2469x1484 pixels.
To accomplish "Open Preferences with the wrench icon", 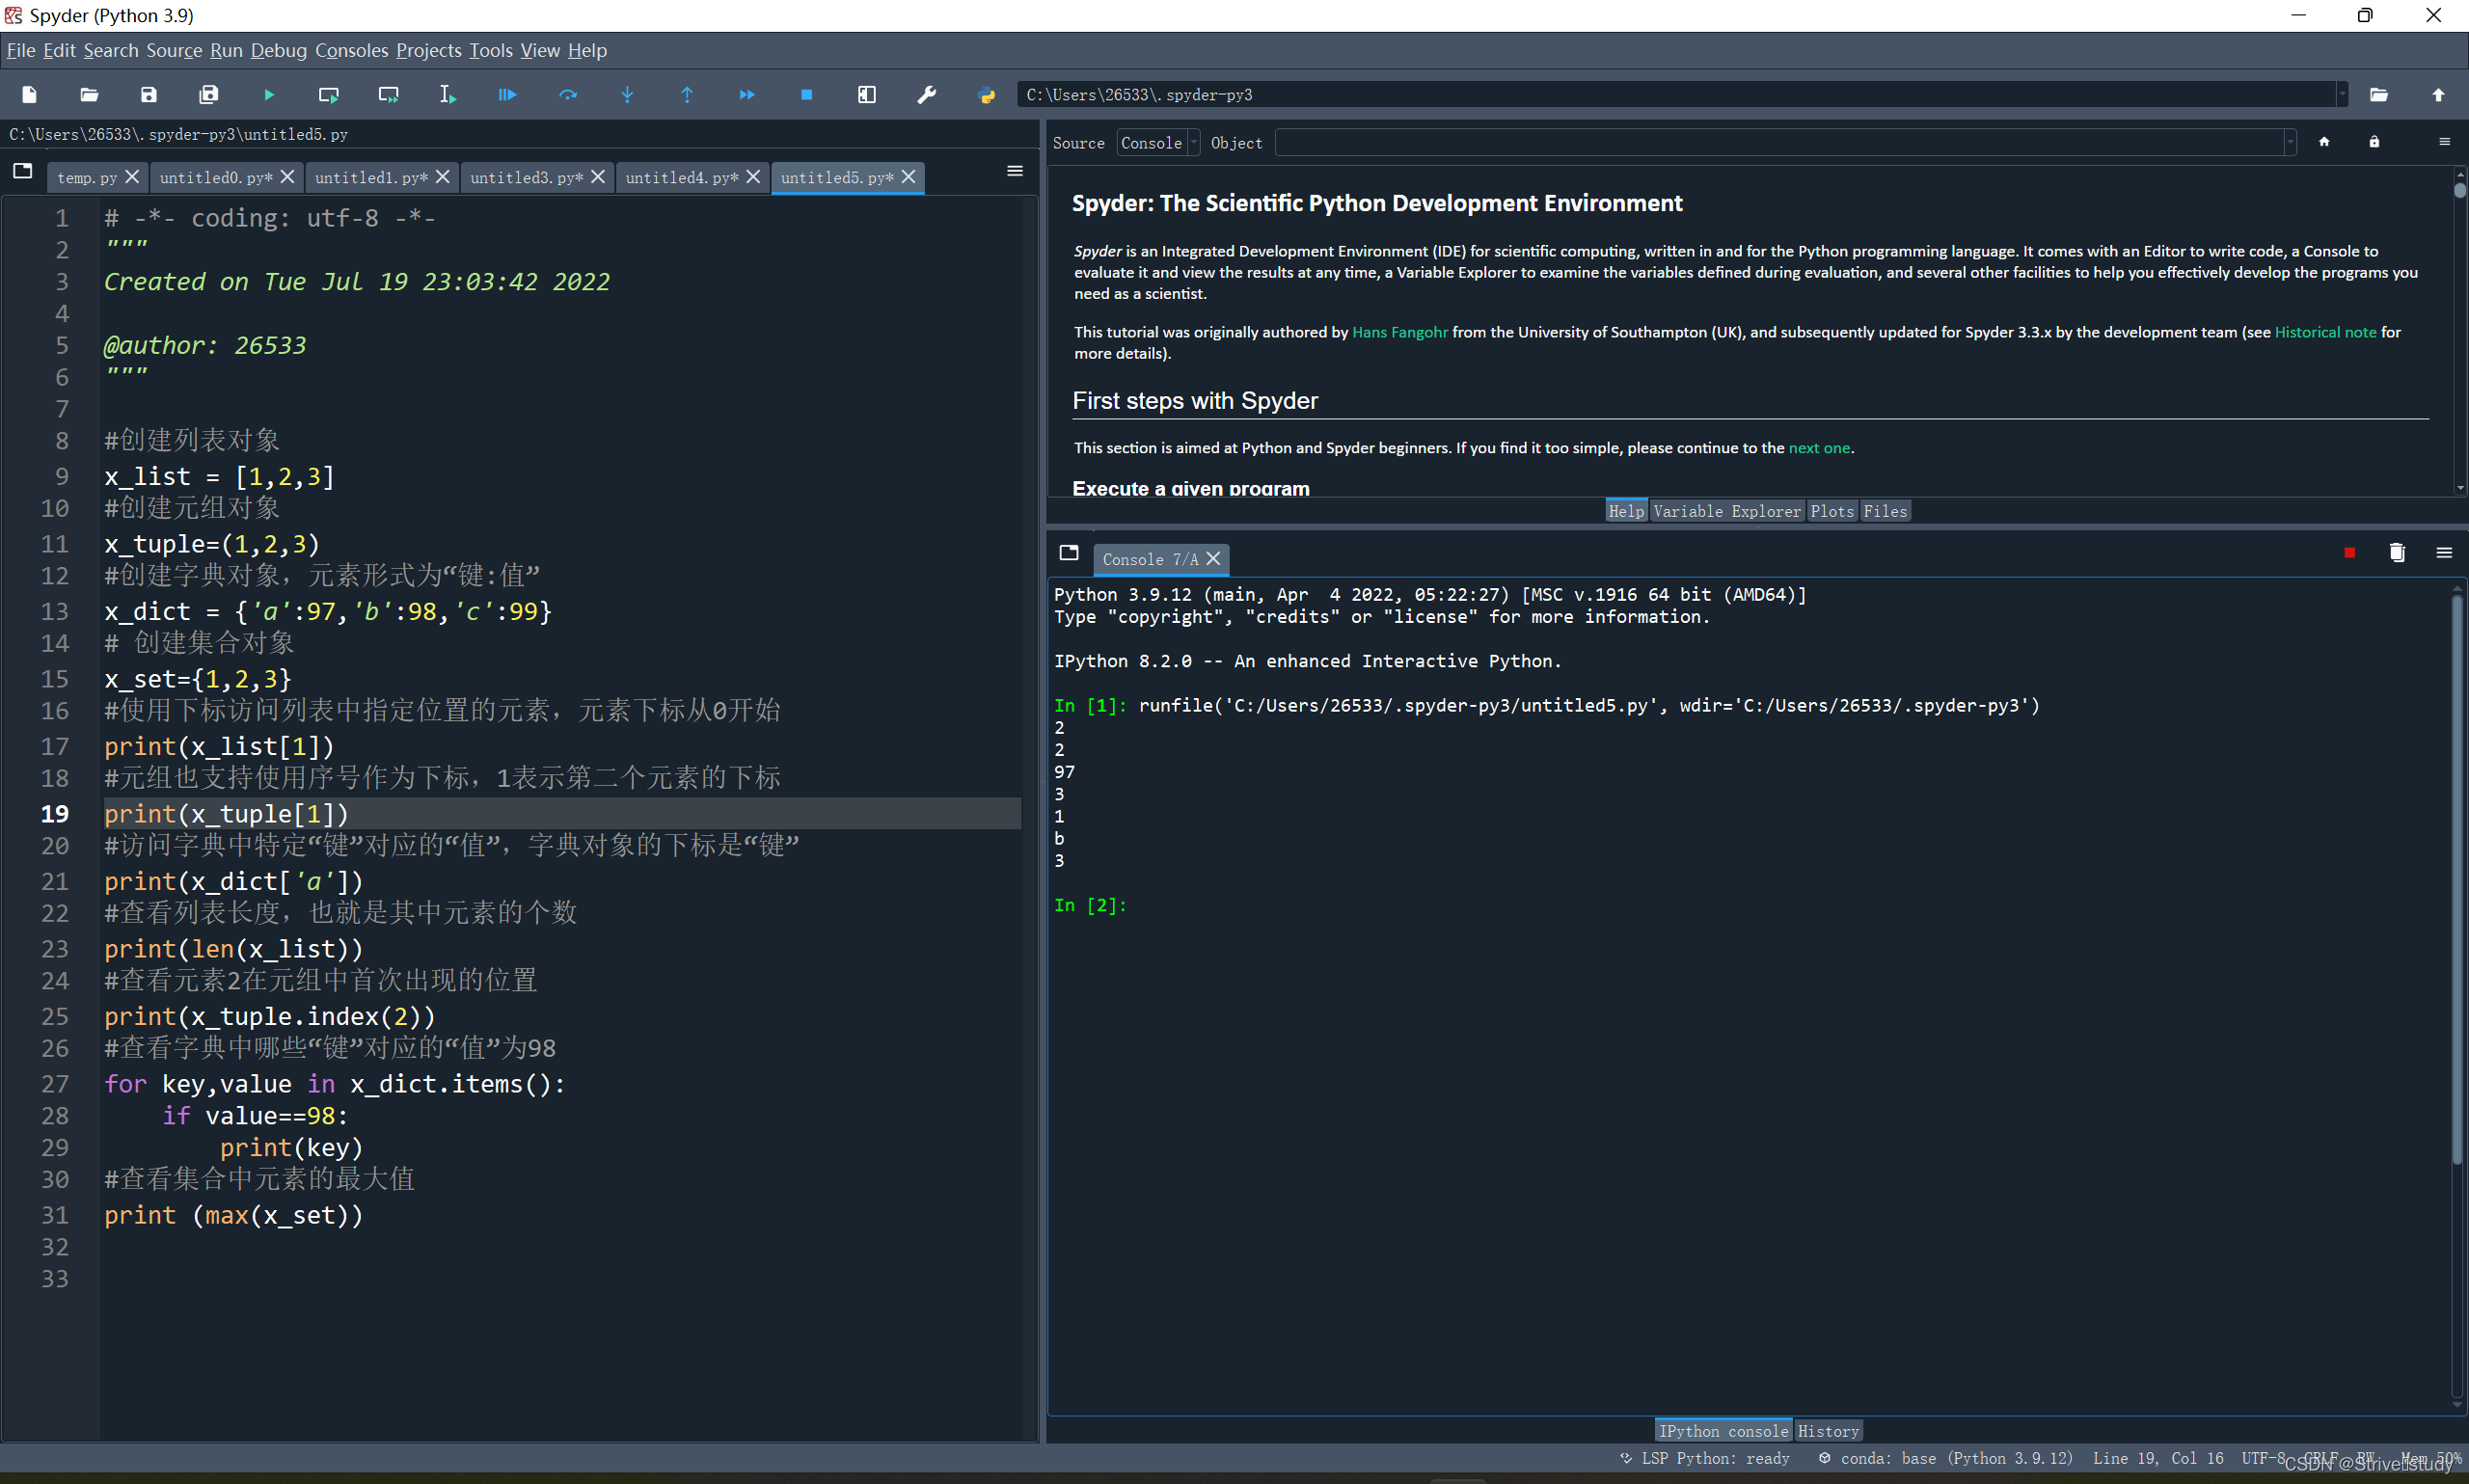I will pyautogui.click(x=926, y=95).
